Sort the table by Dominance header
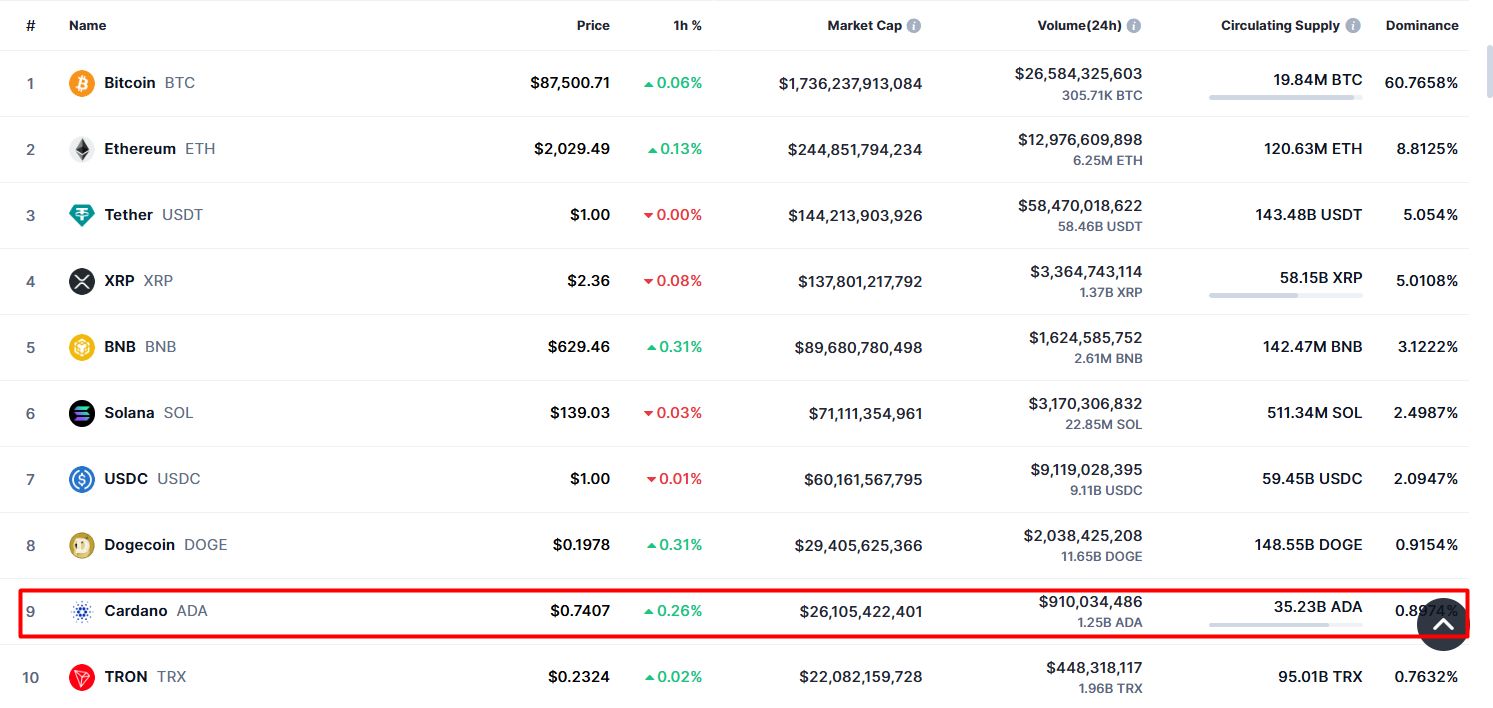This screenshot has height=708, width=1493. tap(1421, 26)
